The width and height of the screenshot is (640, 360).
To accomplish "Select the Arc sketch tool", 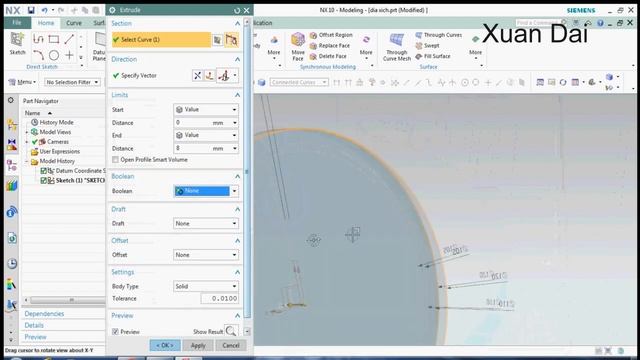I will (38, 55).
